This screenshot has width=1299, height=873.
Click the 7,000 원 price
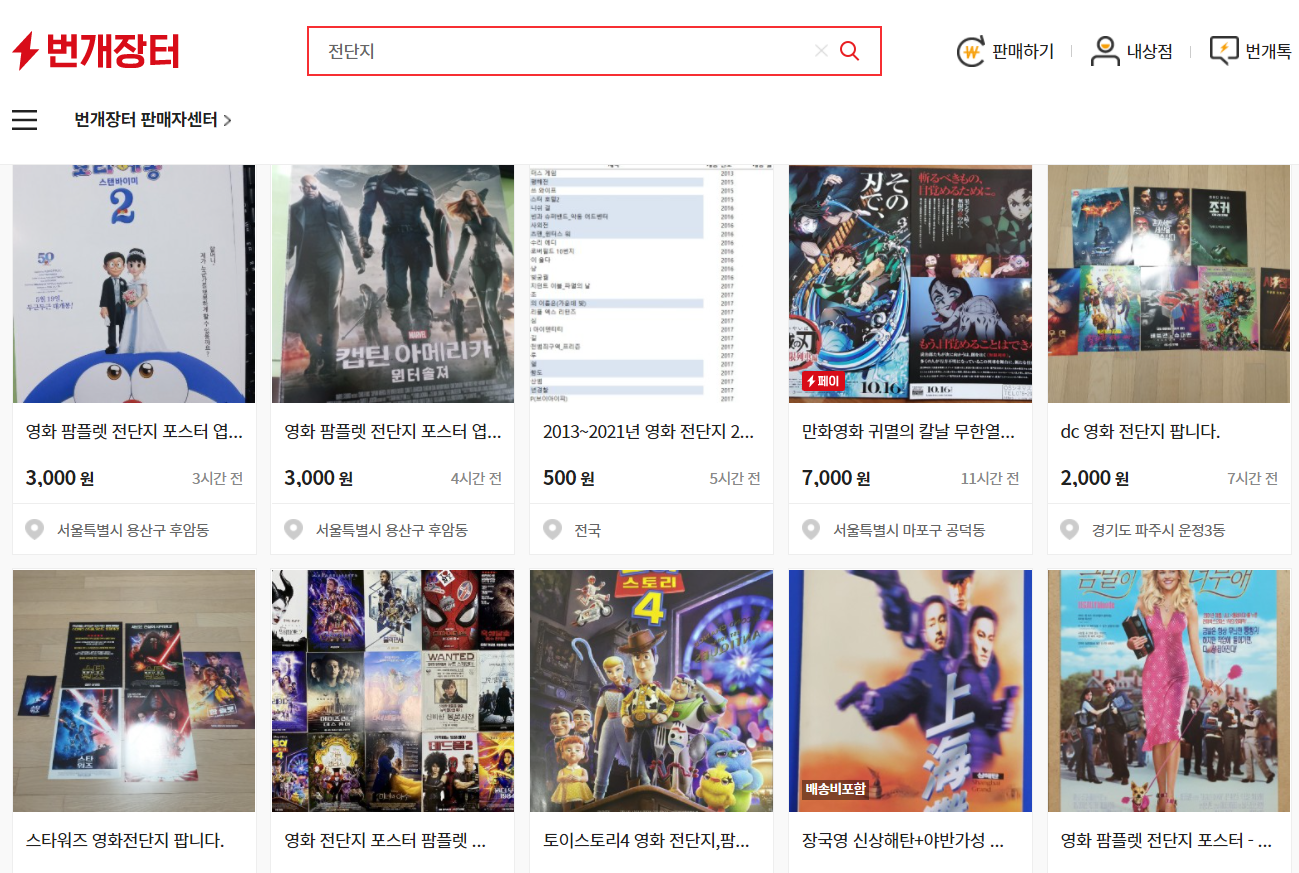click(x=836, y=478)
